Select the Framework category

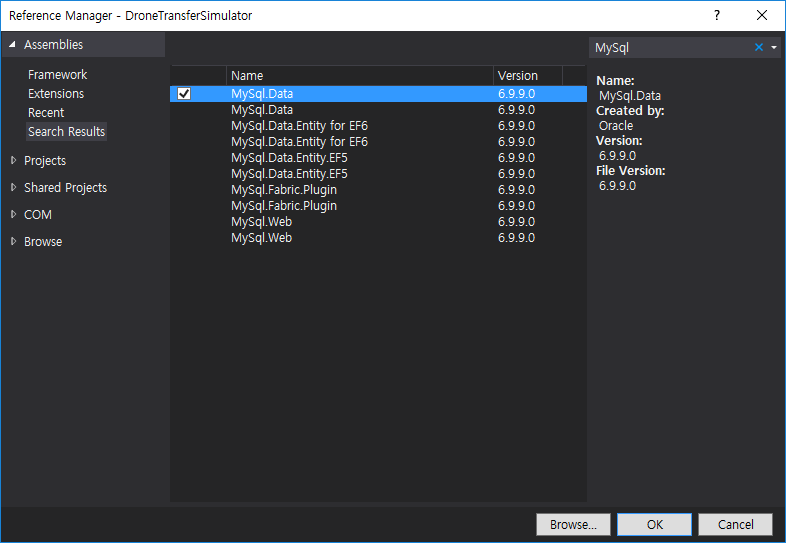pos(58,75)
